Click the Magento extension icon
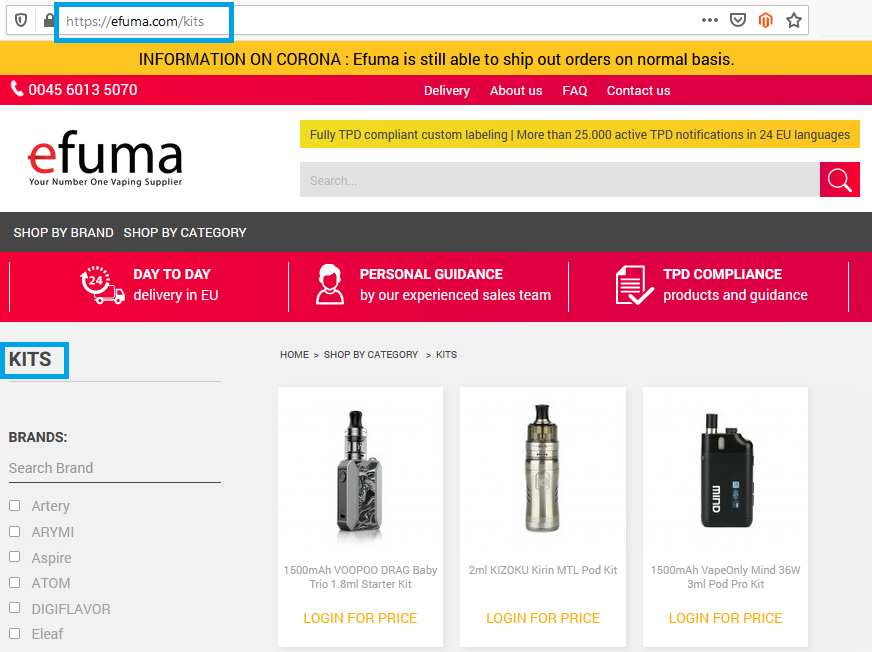Screen dimensions: 872x652 [x=766, y=20]
